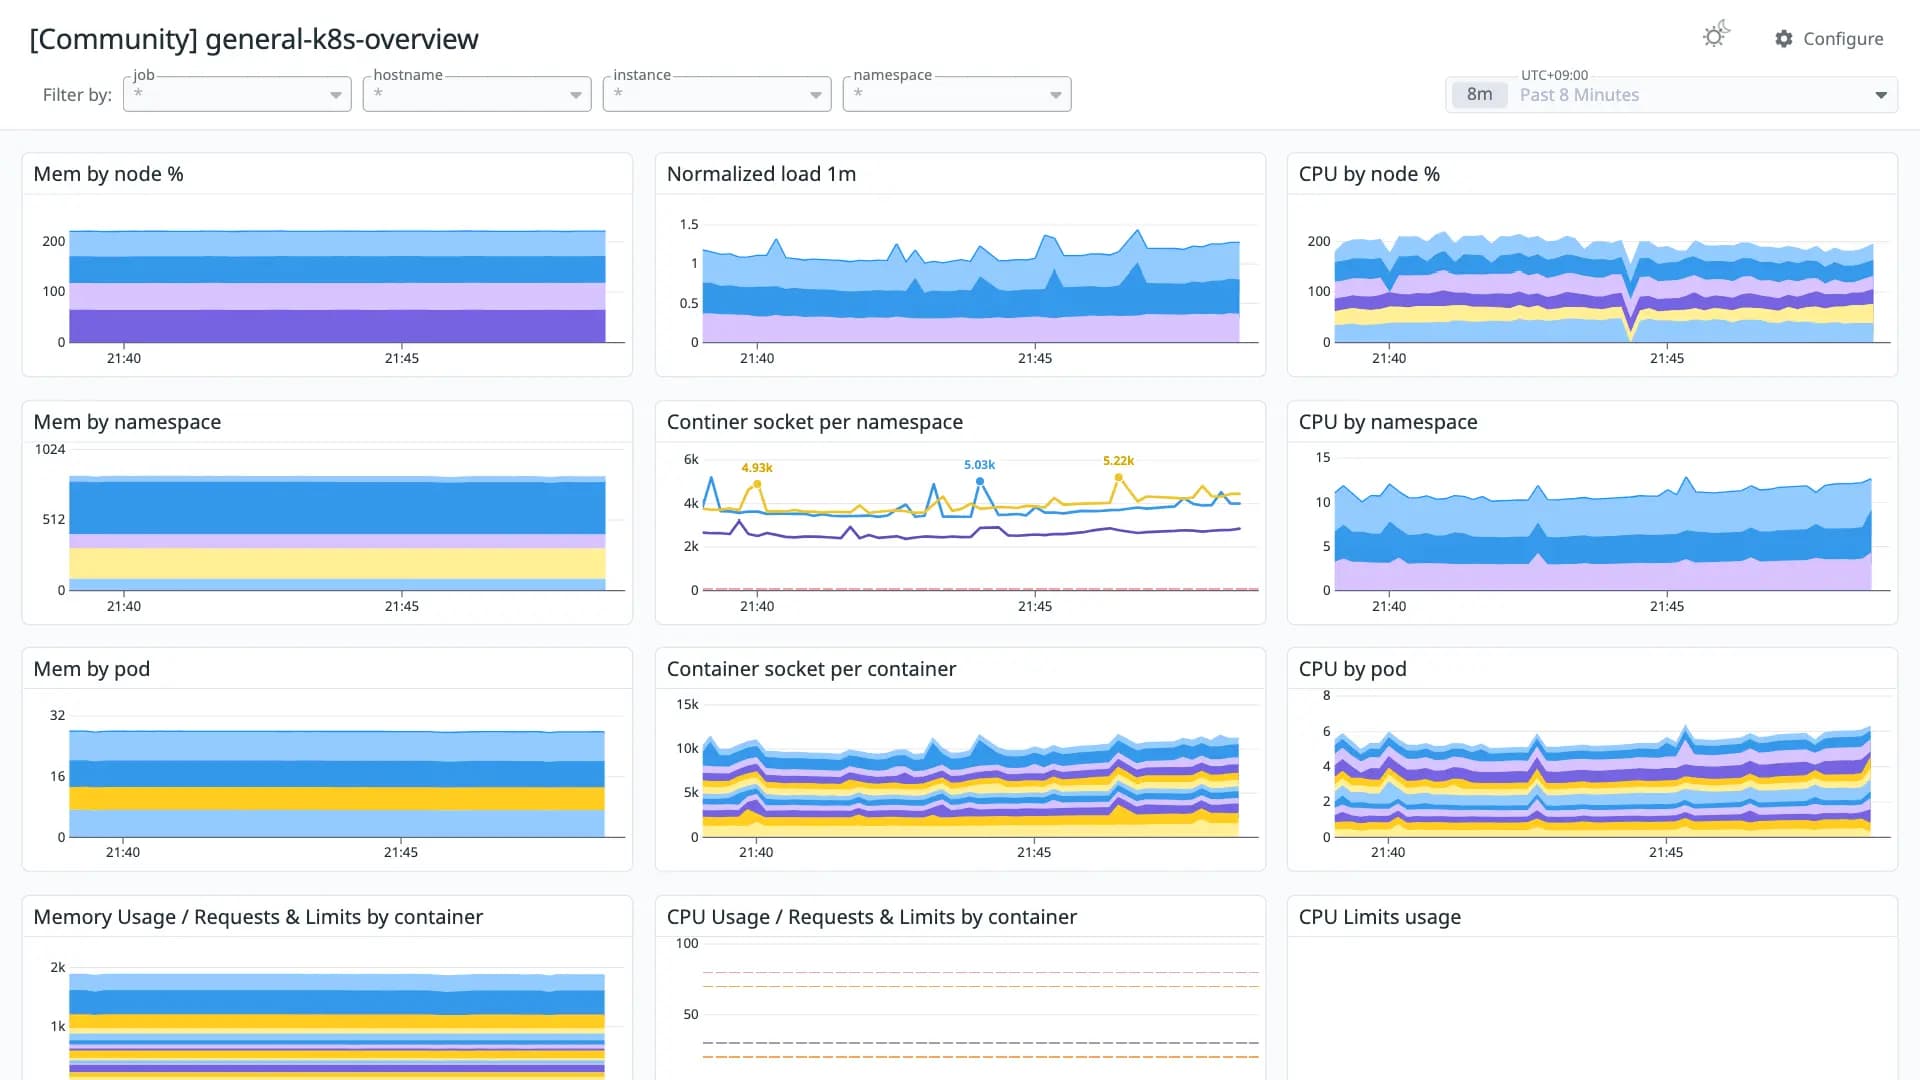
Task: Click the Mem by node % widget title
Action: point(108,174)
